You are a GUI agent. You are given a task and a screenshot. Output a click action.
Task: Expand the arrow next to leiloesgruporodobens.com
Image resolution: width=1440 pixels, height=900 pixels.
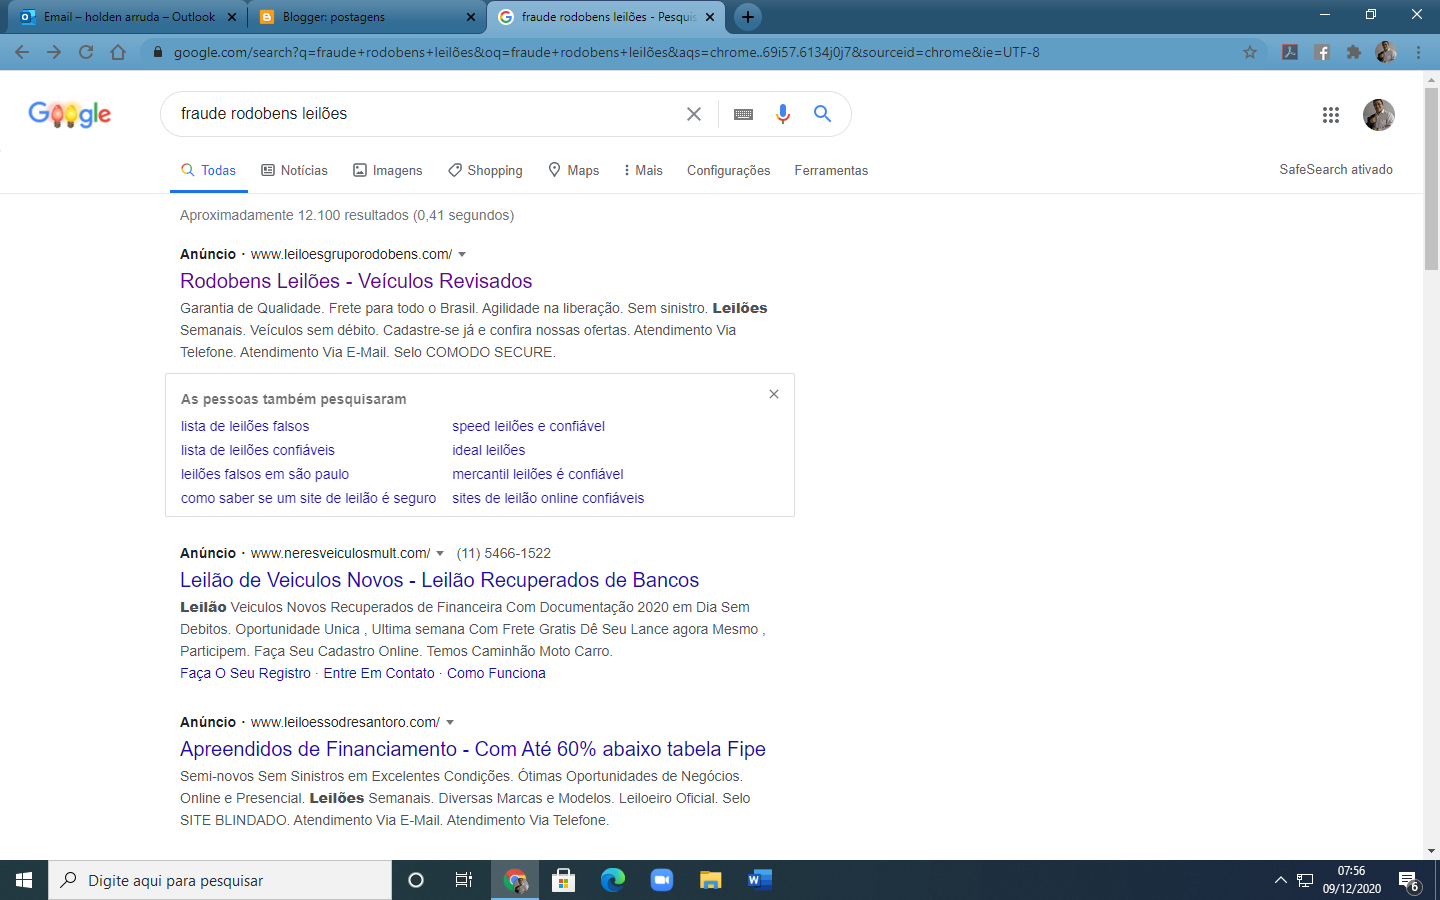click(462, 255)
